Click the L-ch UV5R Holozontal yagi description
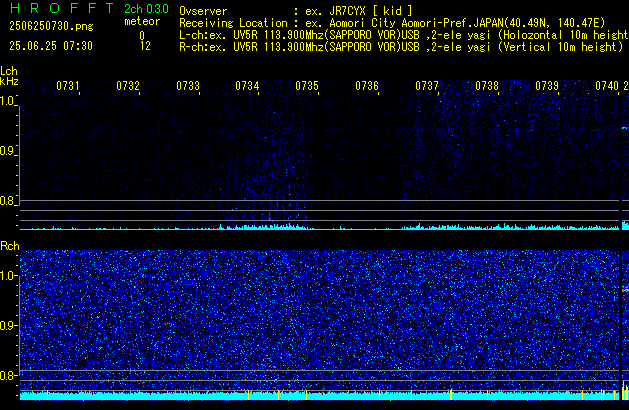The height and width of the screenshot is (410, 629). click(404, 35)
